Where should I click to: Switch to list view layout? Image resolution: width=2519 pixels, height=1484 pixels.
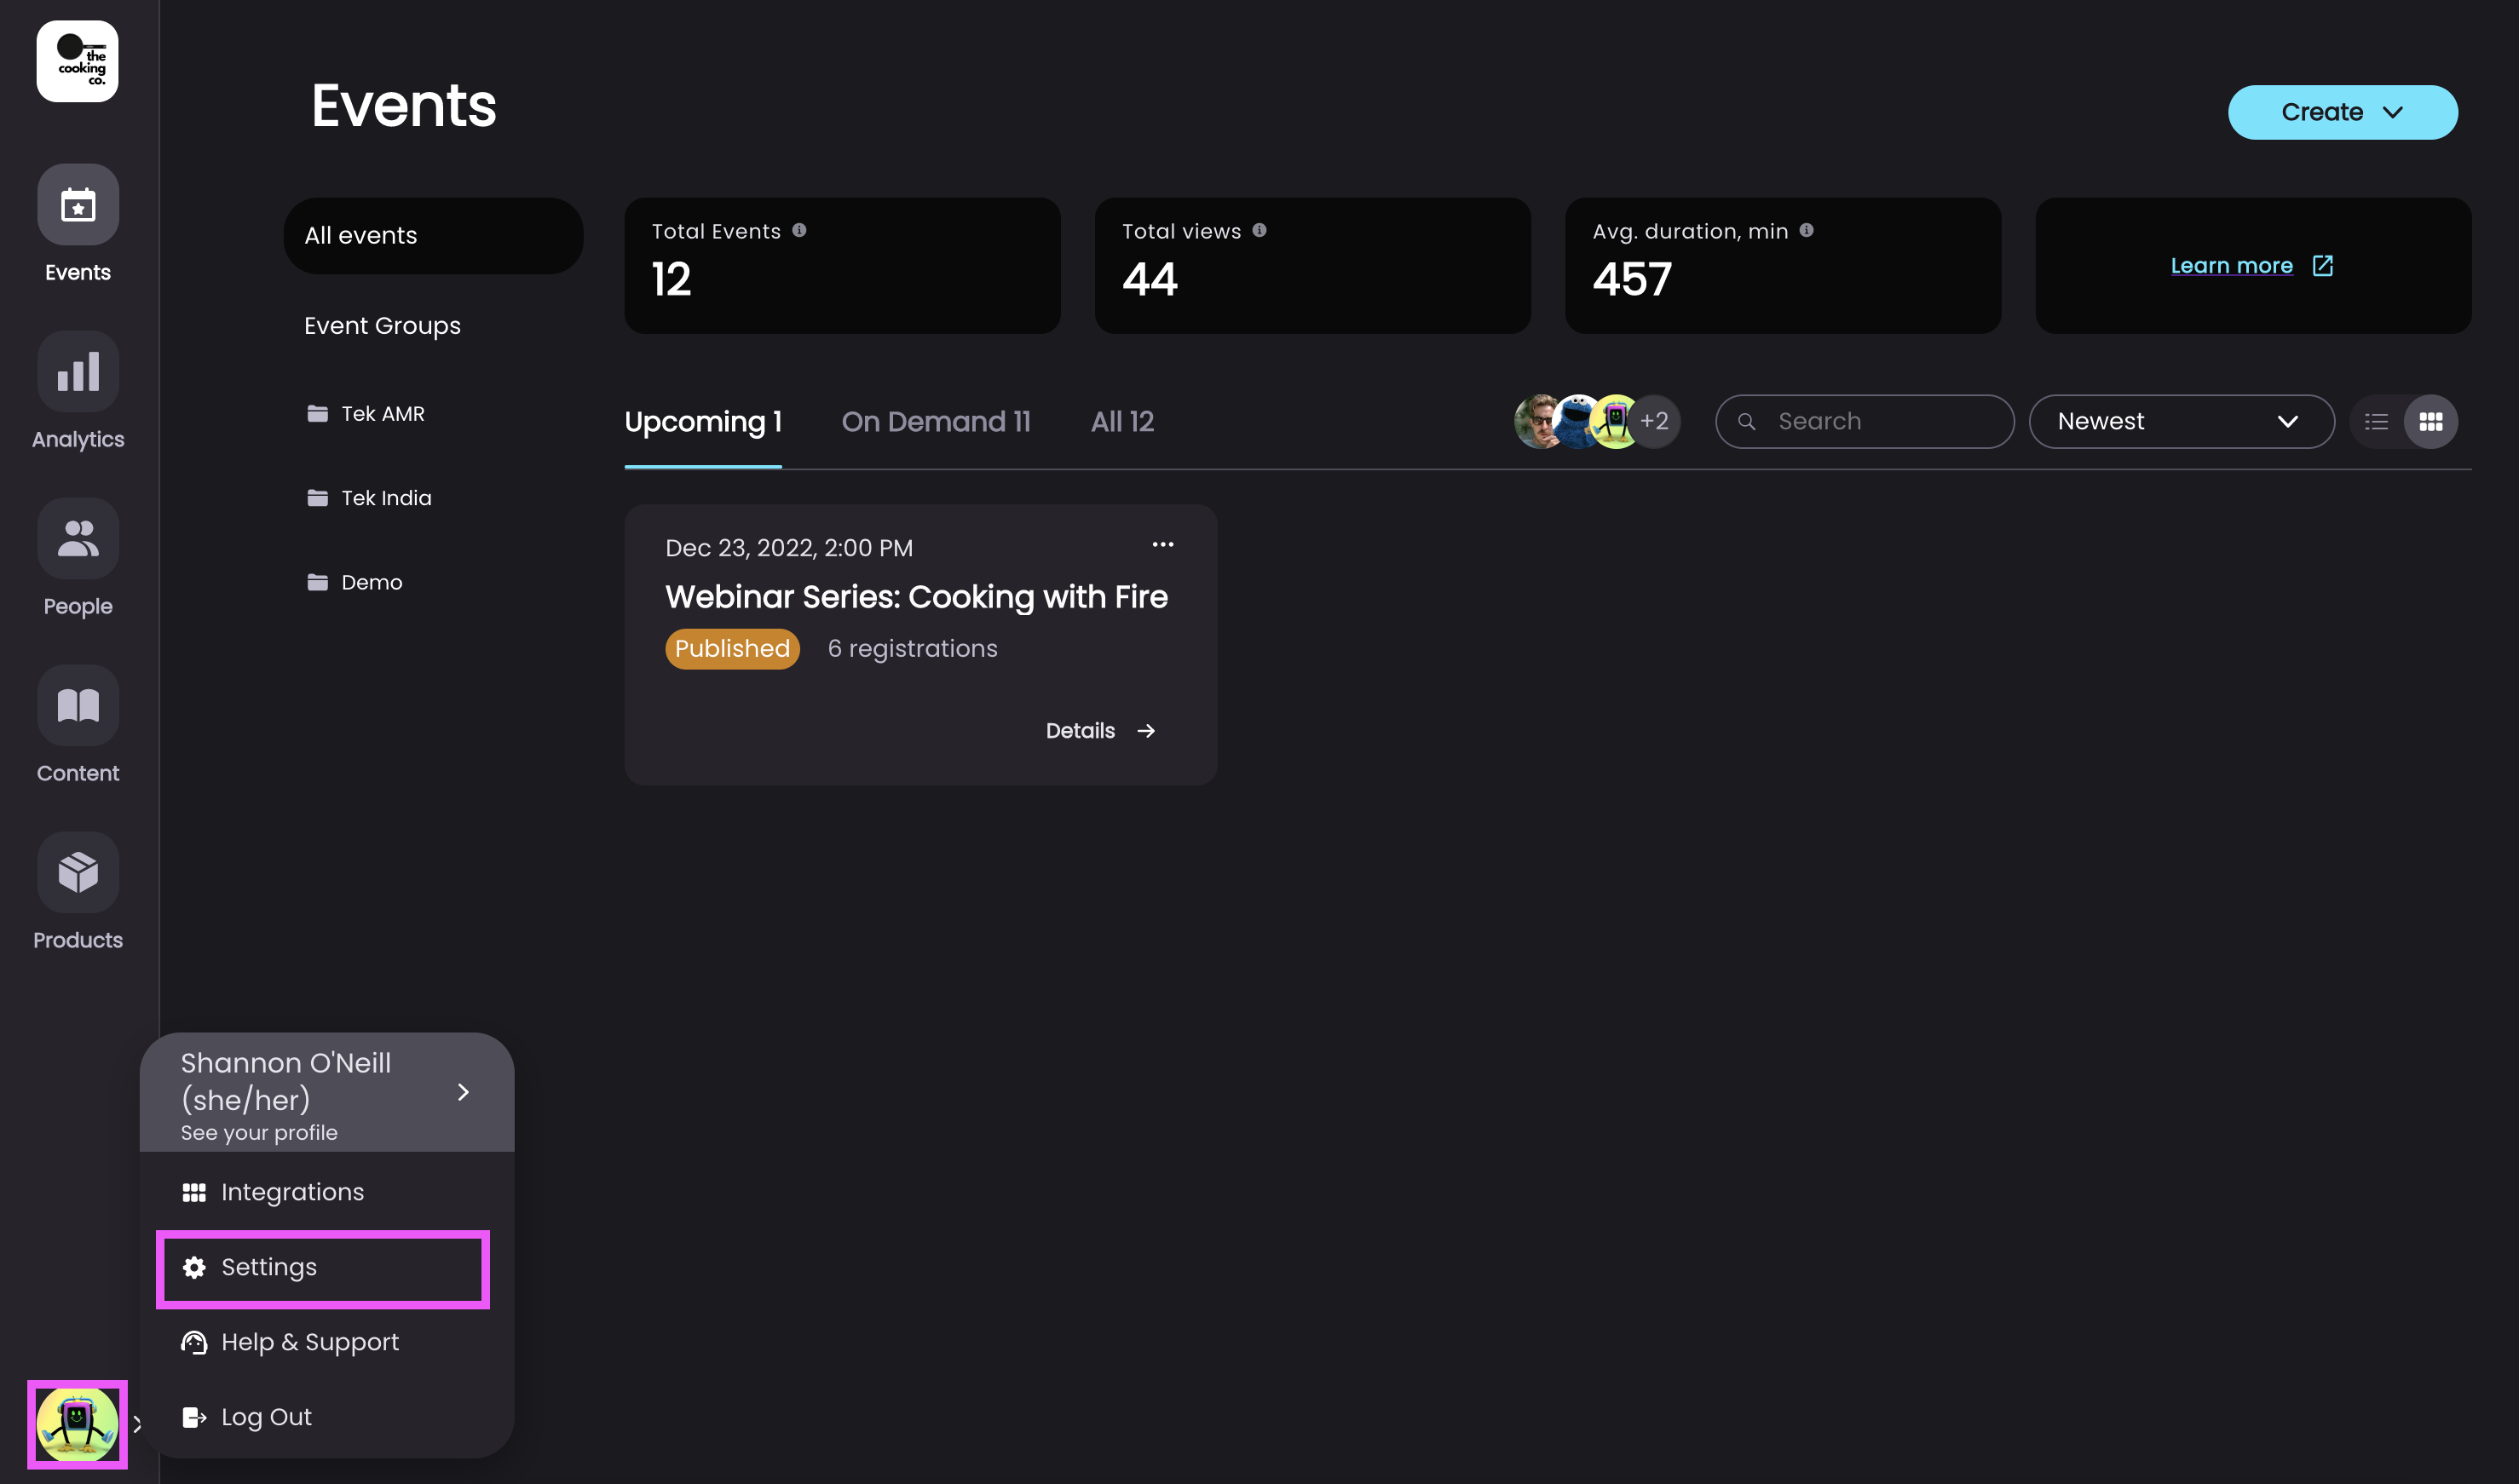(2376, 422)
